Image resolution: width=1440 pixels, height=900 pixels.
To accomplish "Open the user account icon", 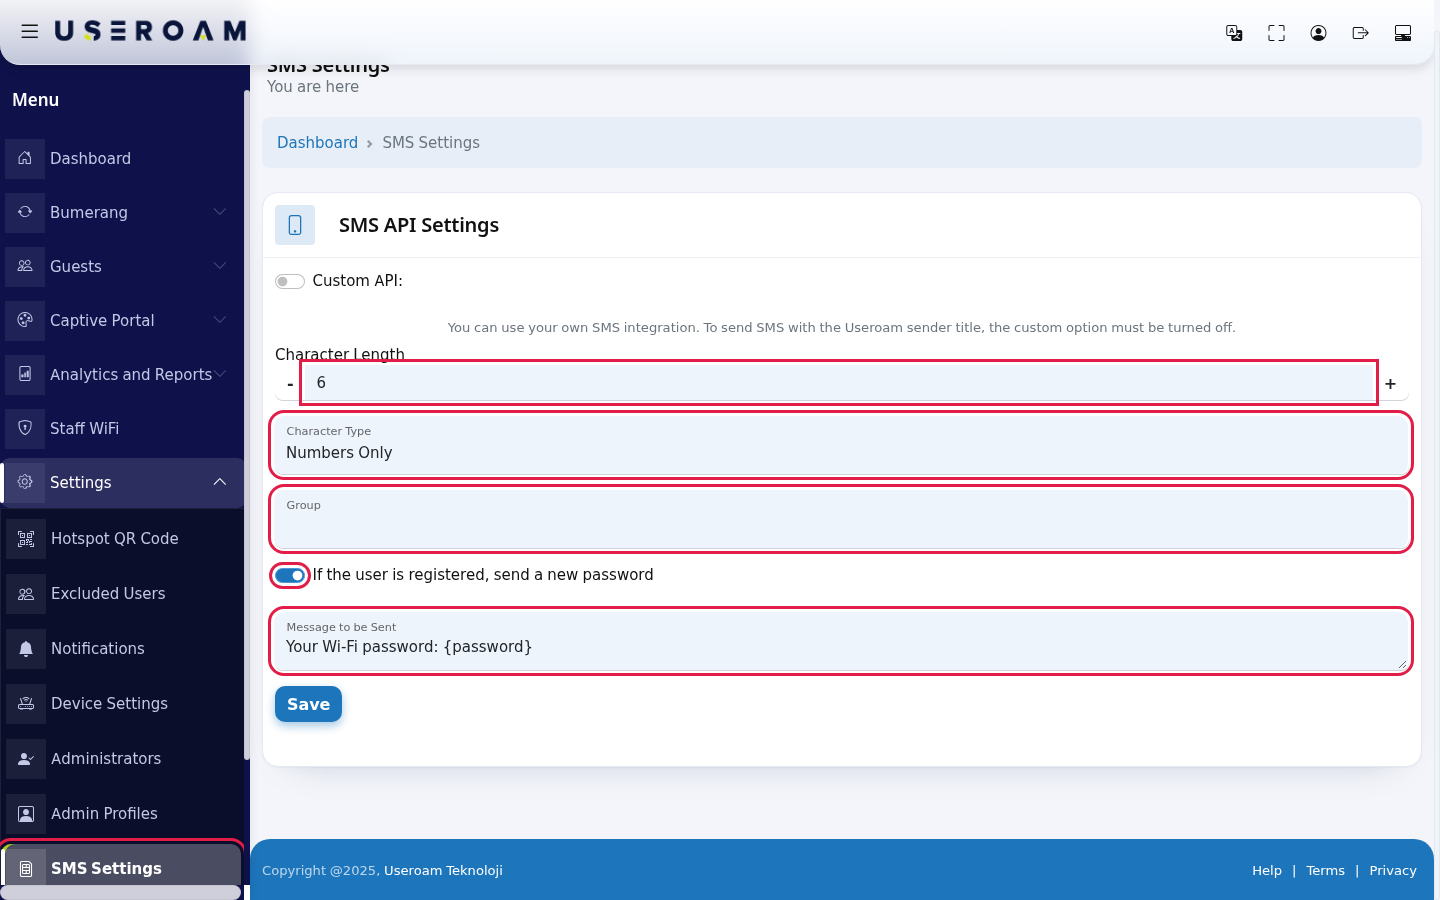I will pos(1318,33).
